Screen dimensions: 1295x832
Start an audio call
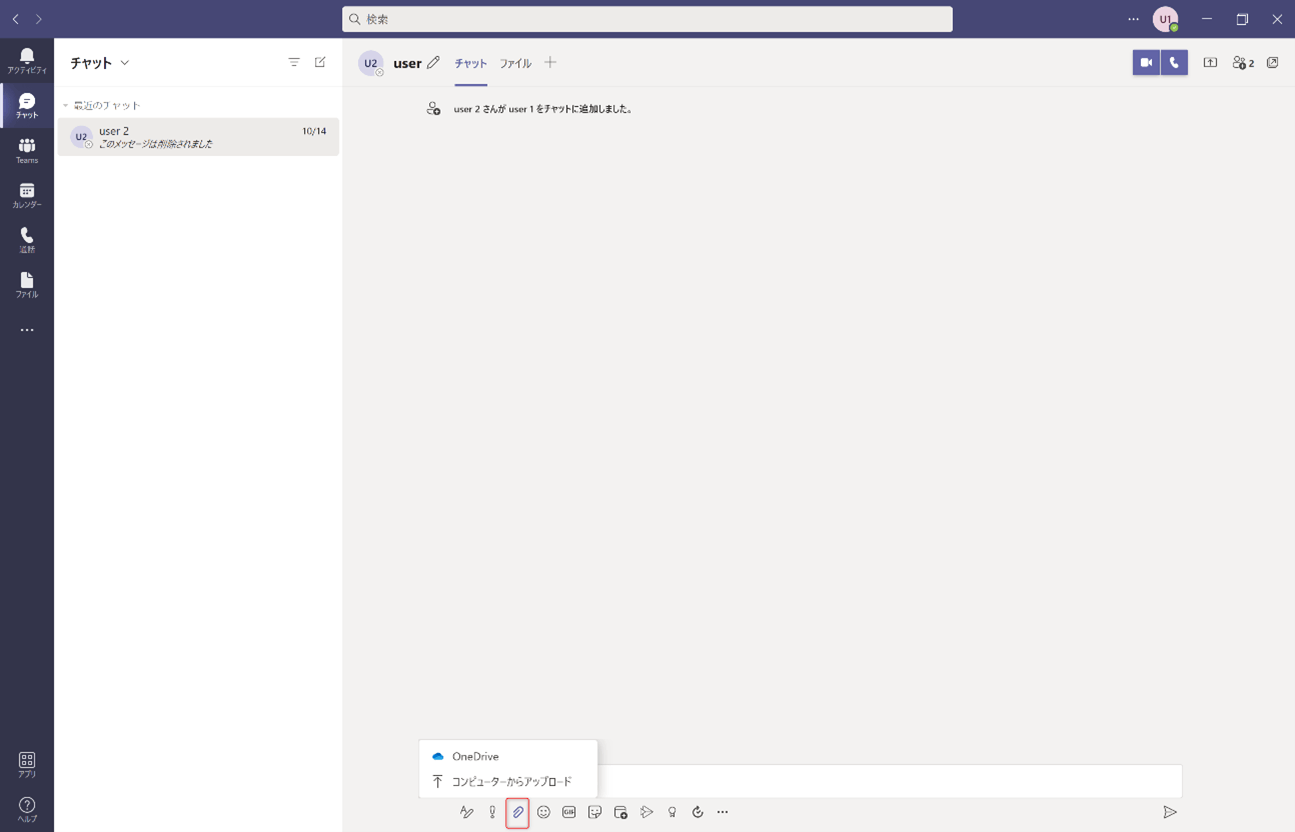[1174, 62]
